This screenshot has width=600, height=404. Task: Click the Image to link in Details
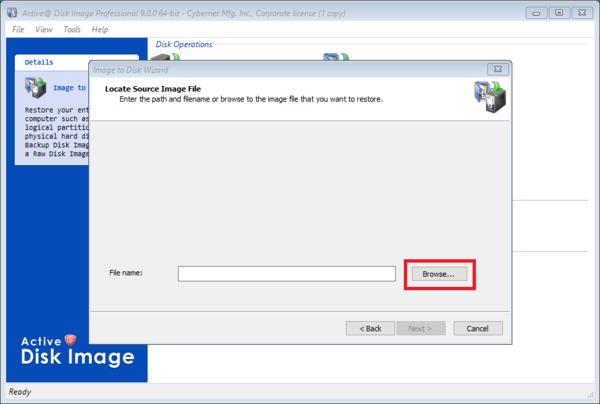[70, 88]
